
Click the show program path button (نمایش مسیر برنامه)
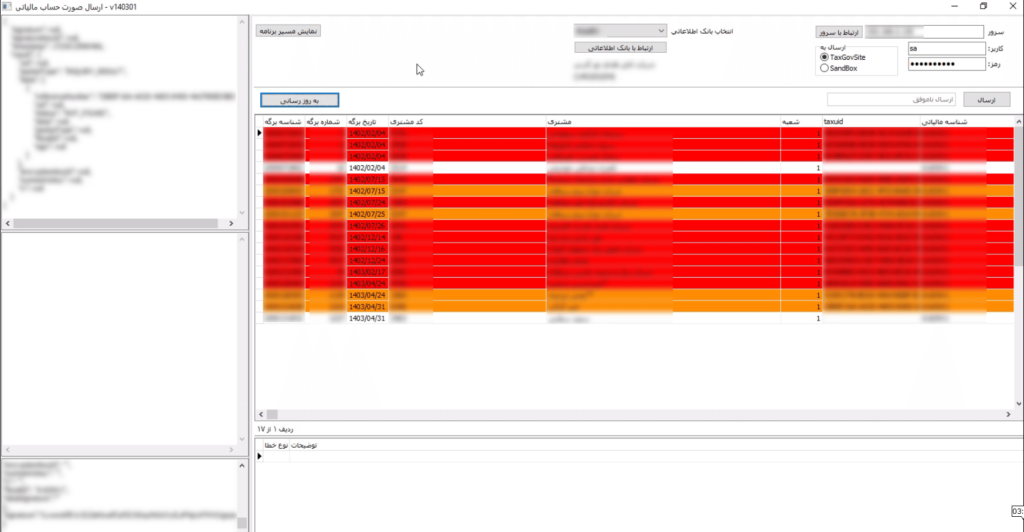tap(289, 31)
